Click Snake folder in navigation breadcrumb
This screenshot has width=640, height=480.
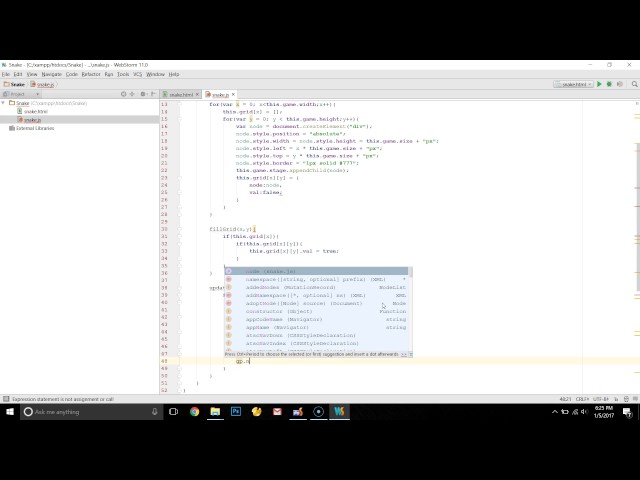(x=14, y=84)
